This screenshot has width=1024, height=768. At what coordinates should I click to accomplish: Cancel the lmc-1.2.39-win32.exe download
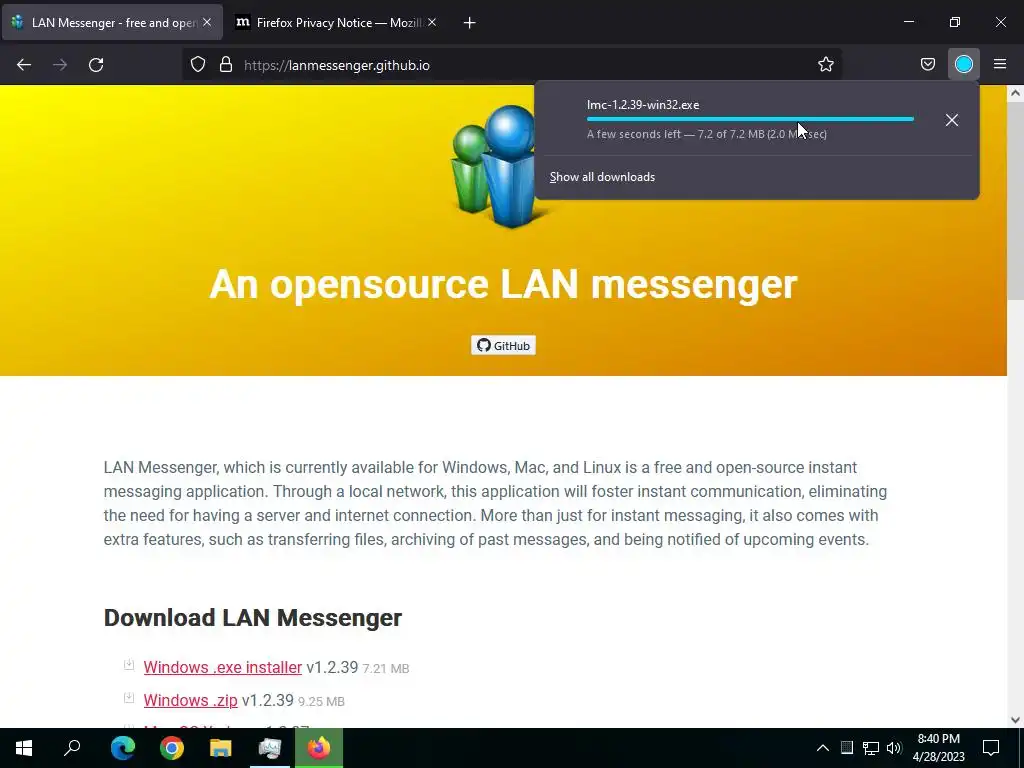[952, 120]
